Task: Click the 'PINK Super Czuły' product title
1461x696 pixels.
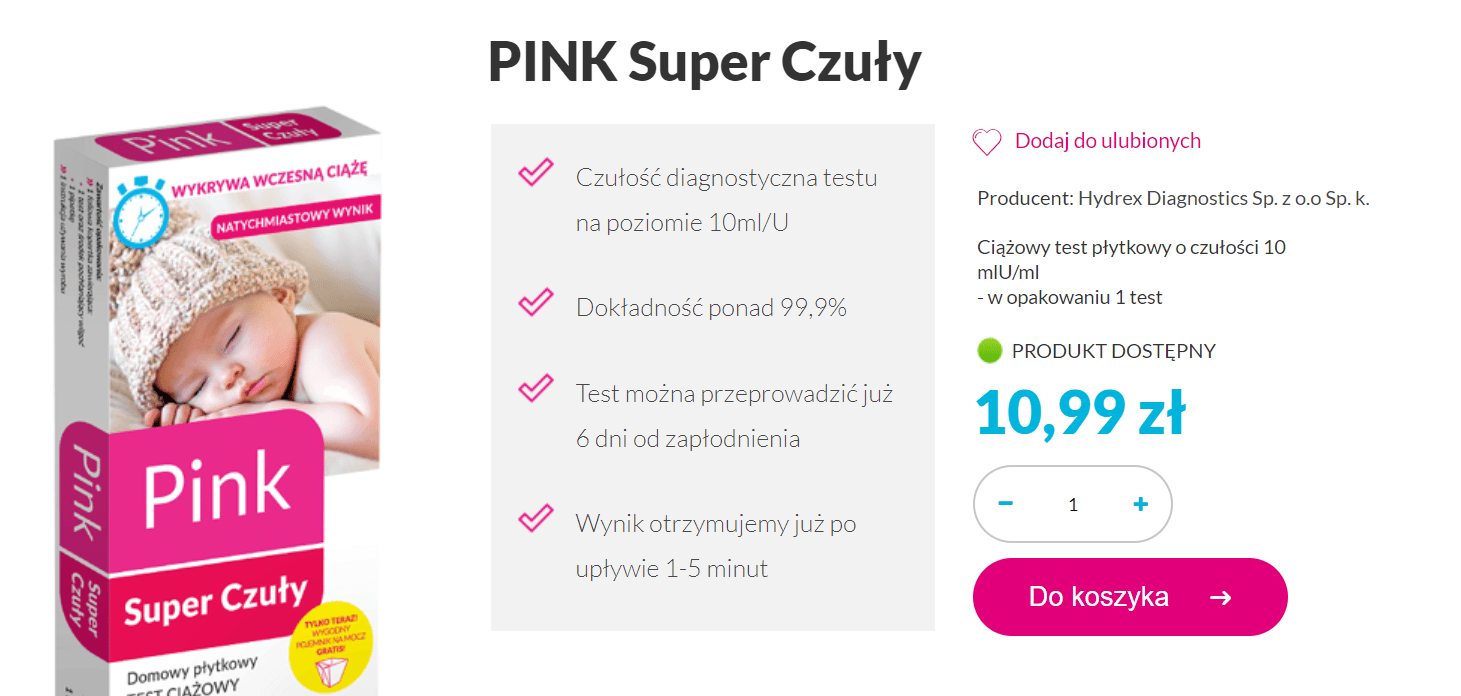Action: 705,62
